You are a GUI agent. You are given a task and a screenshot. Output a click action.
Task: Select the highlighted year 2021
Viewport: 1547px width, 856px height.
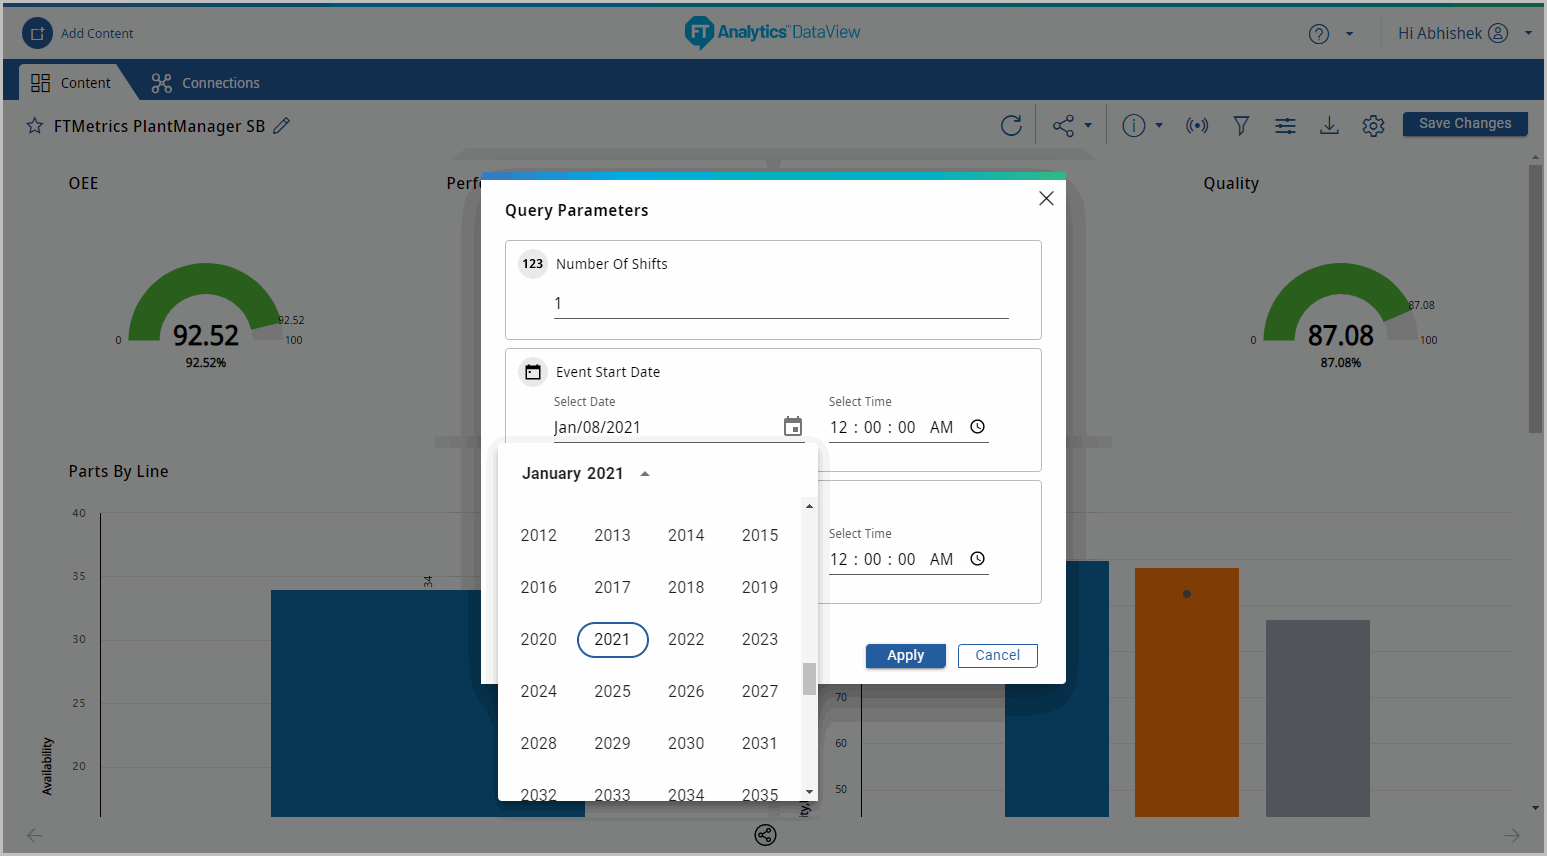pyautogui.click(x=613, y=639)
